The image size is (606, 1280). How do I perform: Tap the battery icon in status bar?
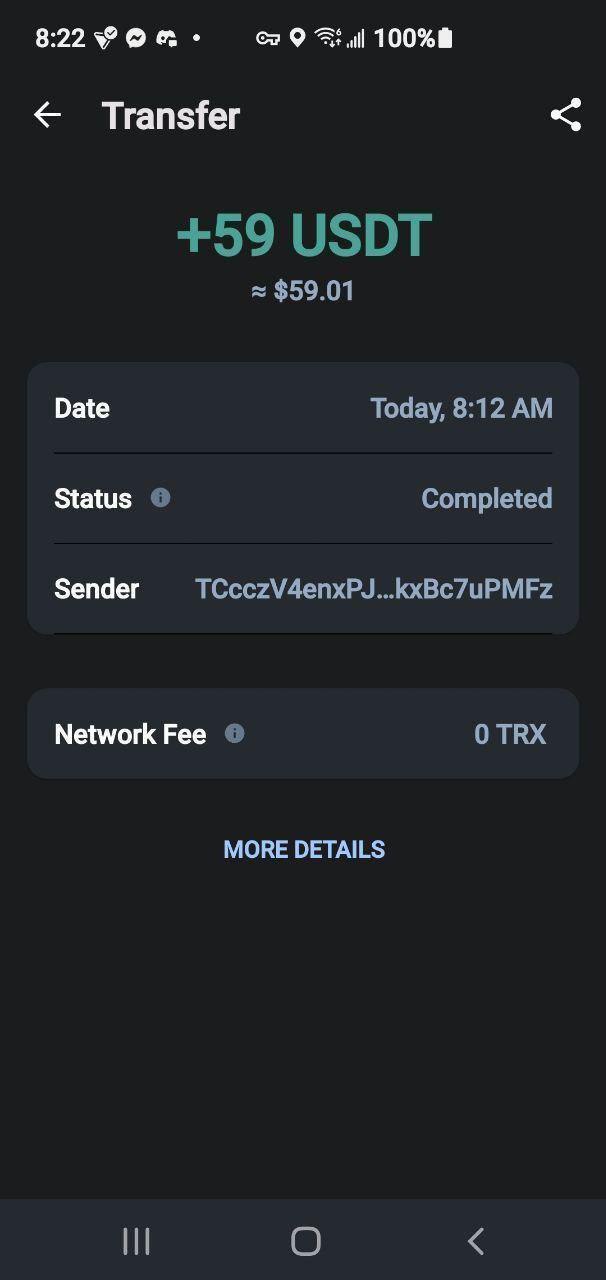coord(445,38)
